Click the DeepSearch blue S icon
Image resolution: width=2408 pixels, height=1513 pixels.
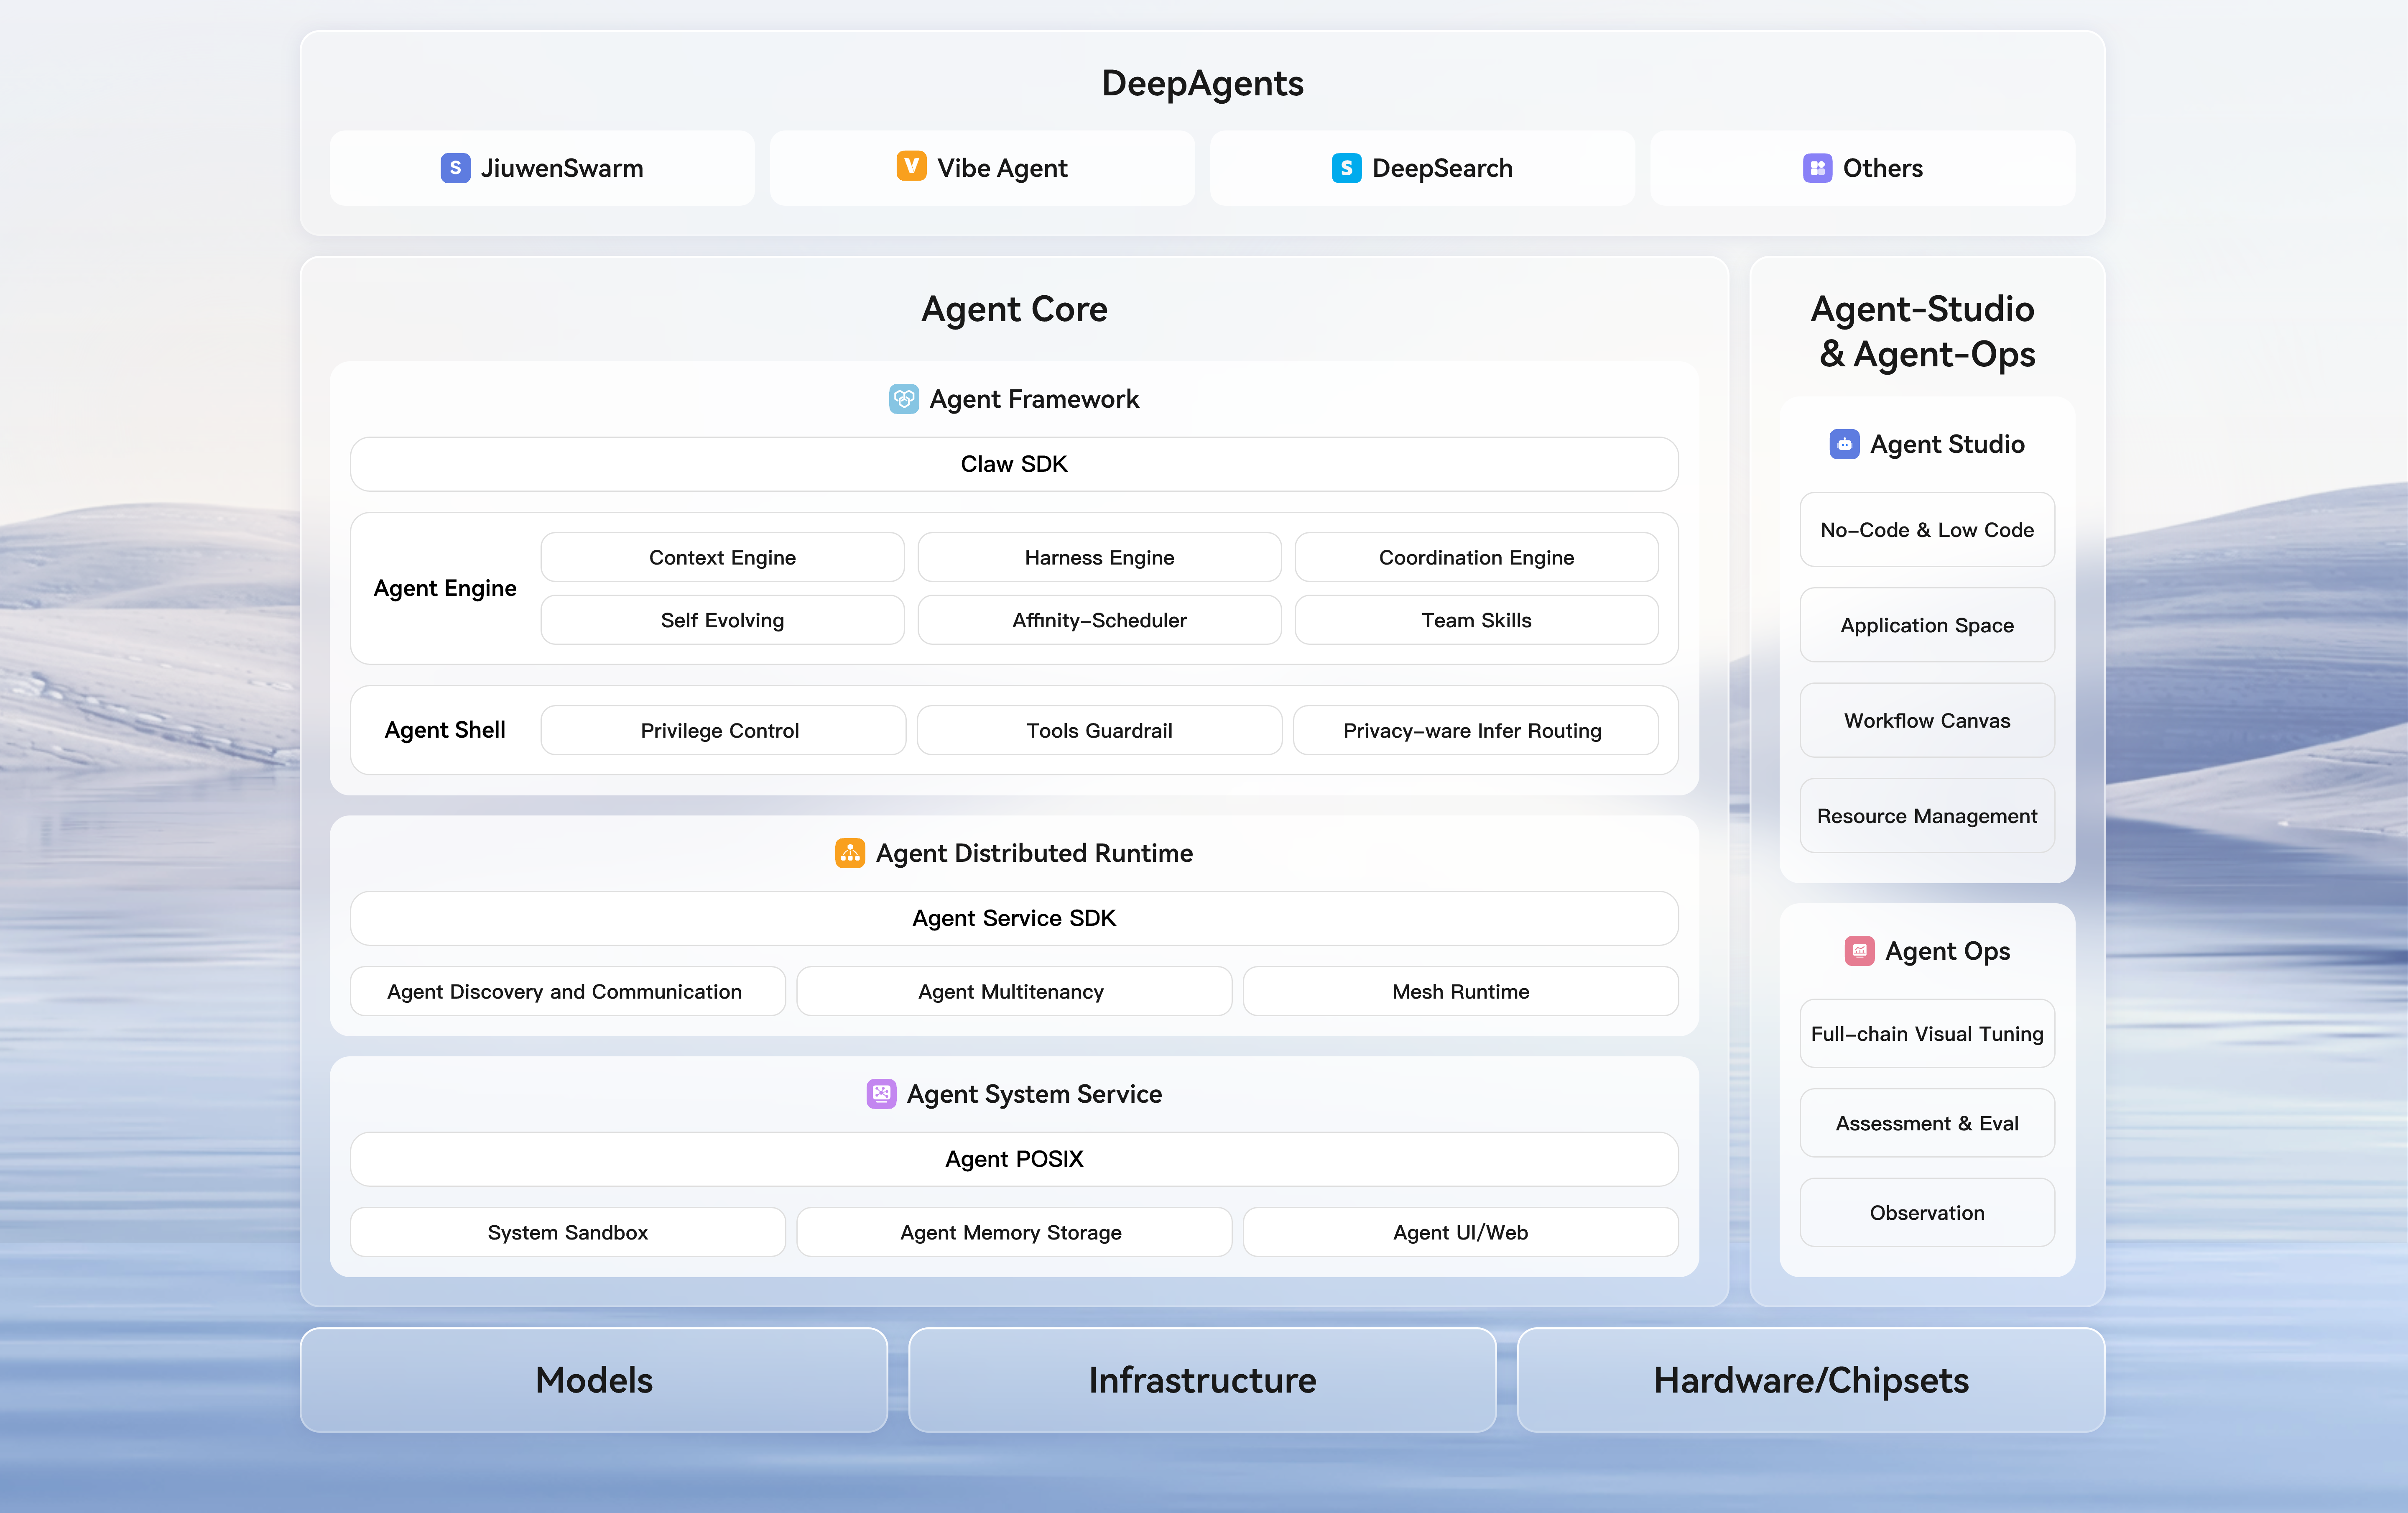click(1346, 168)
